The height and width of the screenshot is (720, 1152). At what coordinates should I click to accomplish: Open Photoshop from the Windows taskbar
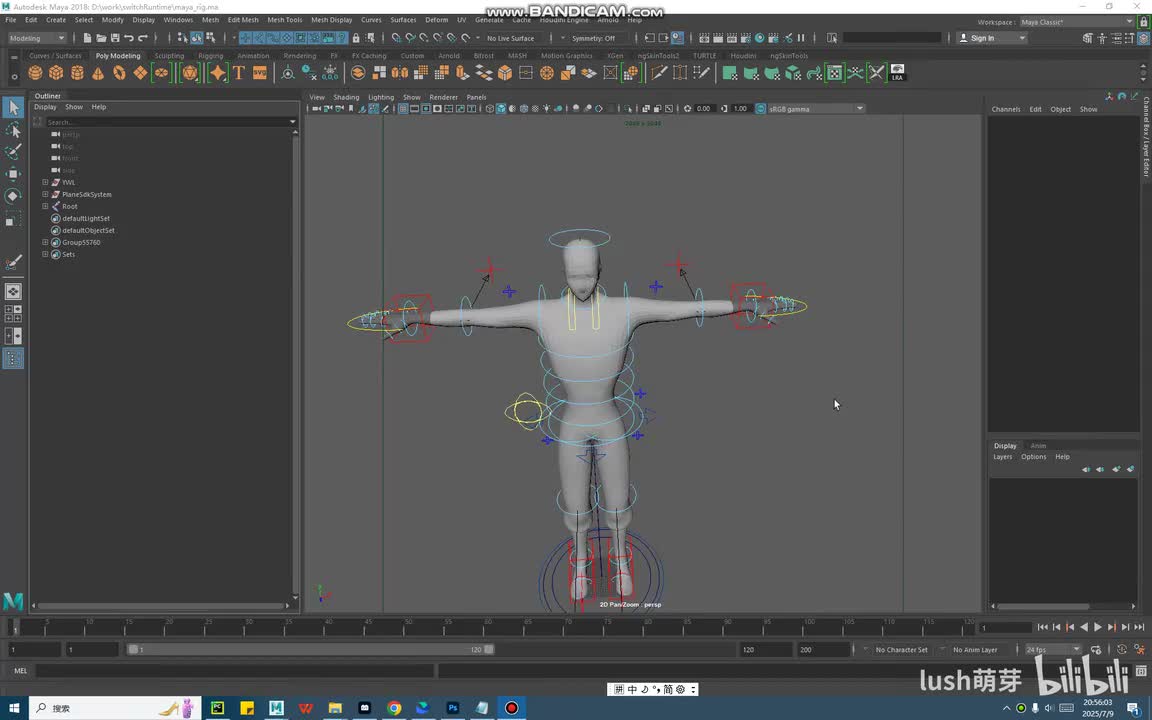(x=452, y=708)
